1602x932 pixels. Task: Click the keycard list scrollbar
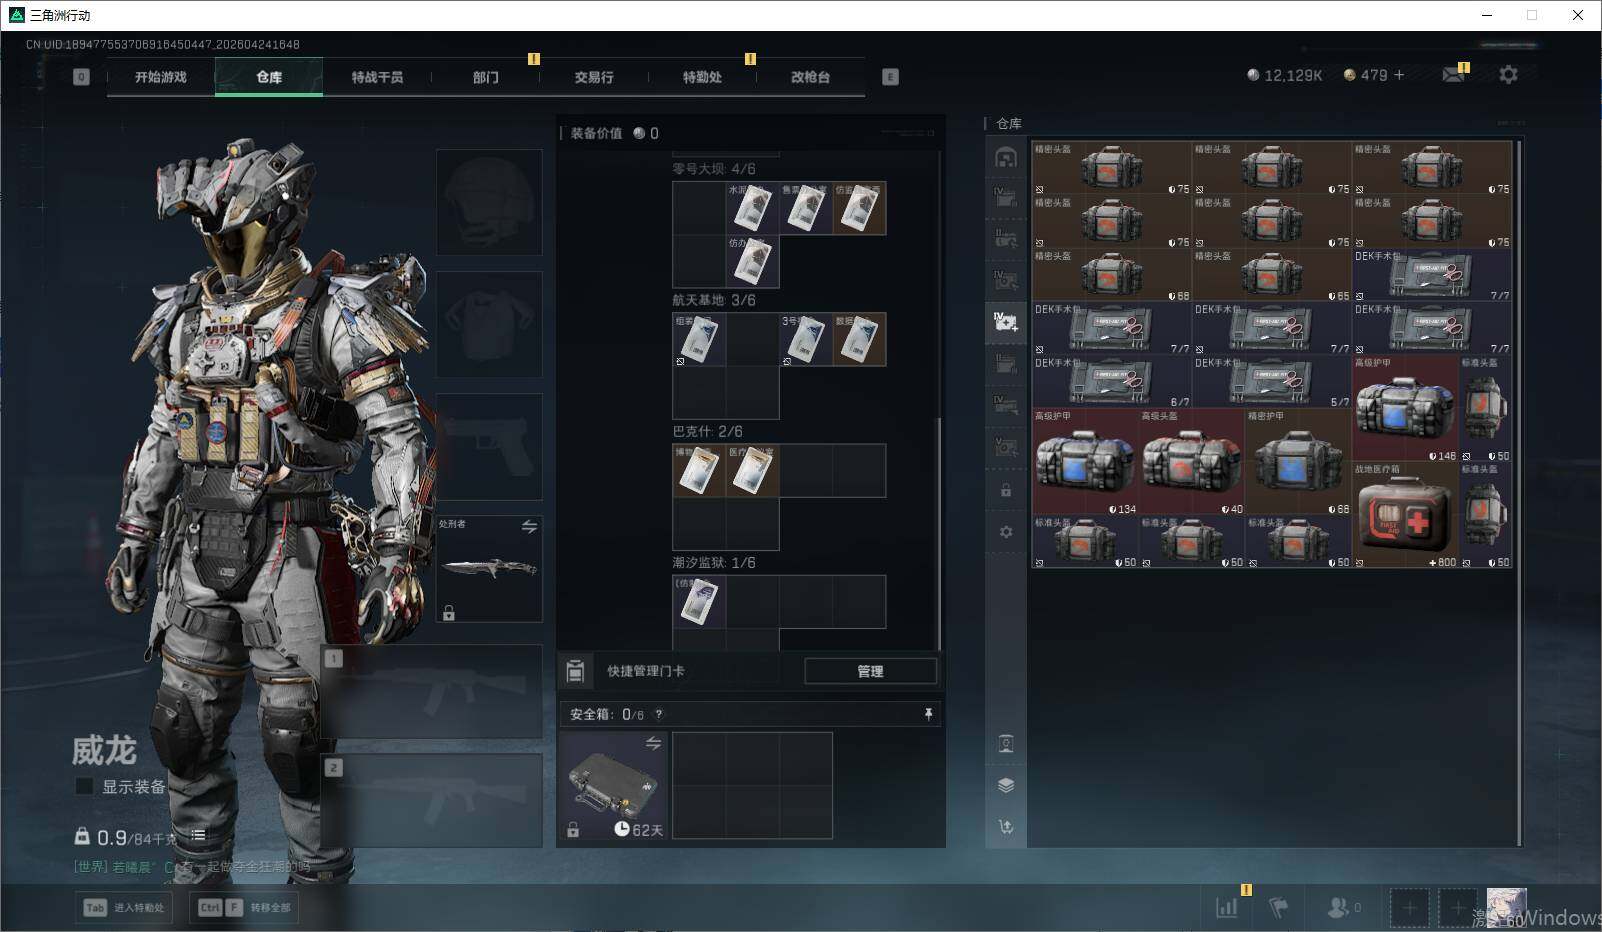[938, 534]
